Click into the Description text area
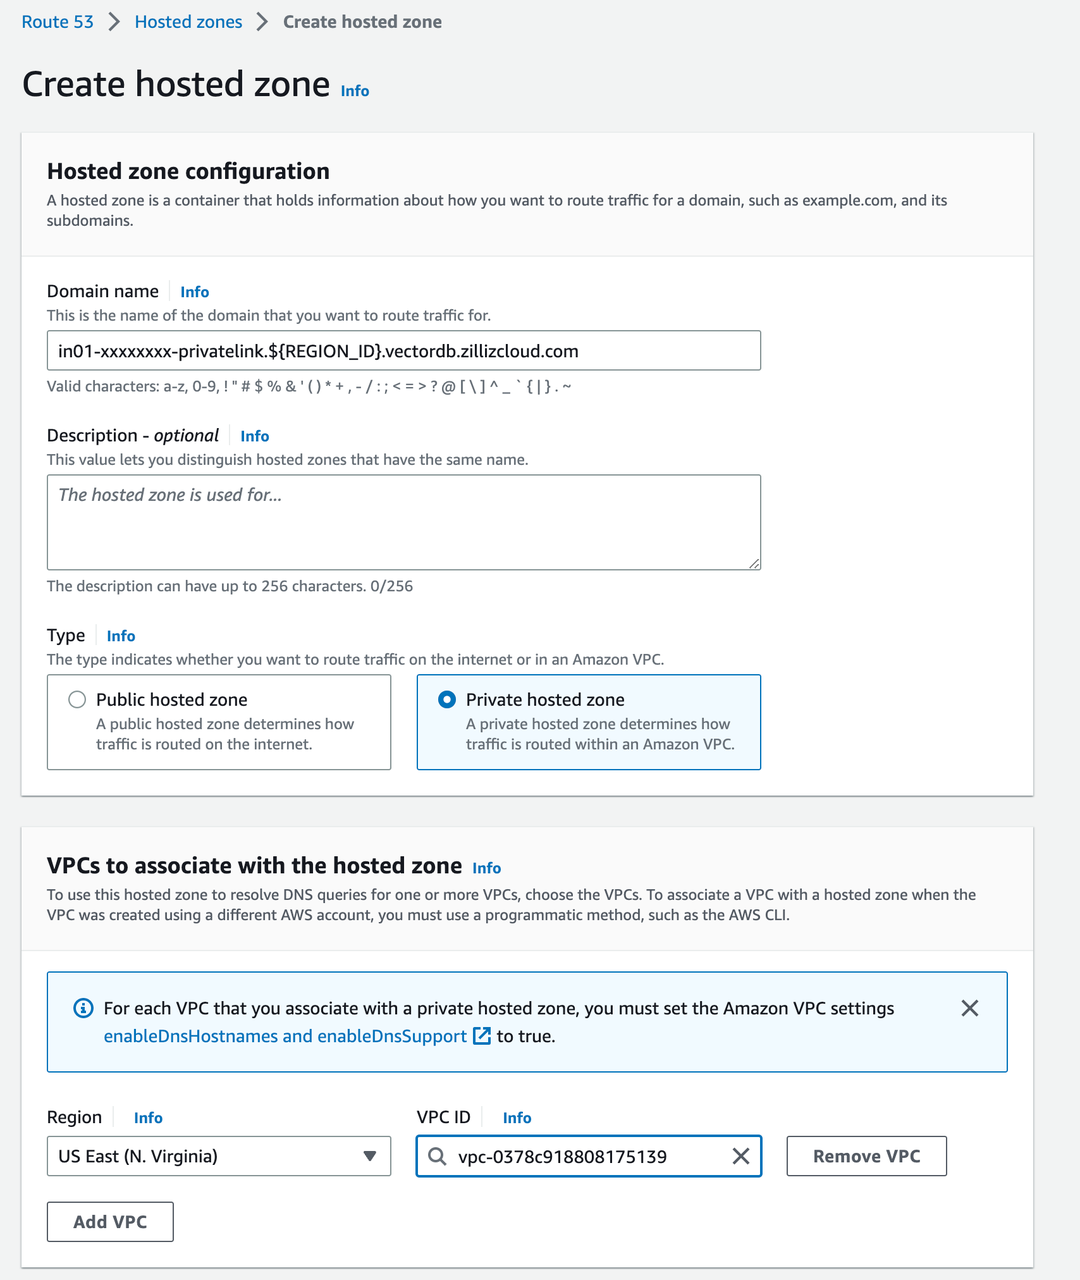Image resolution: width=1080 pixels, height=1280 pixels. [x=403, y=522]
